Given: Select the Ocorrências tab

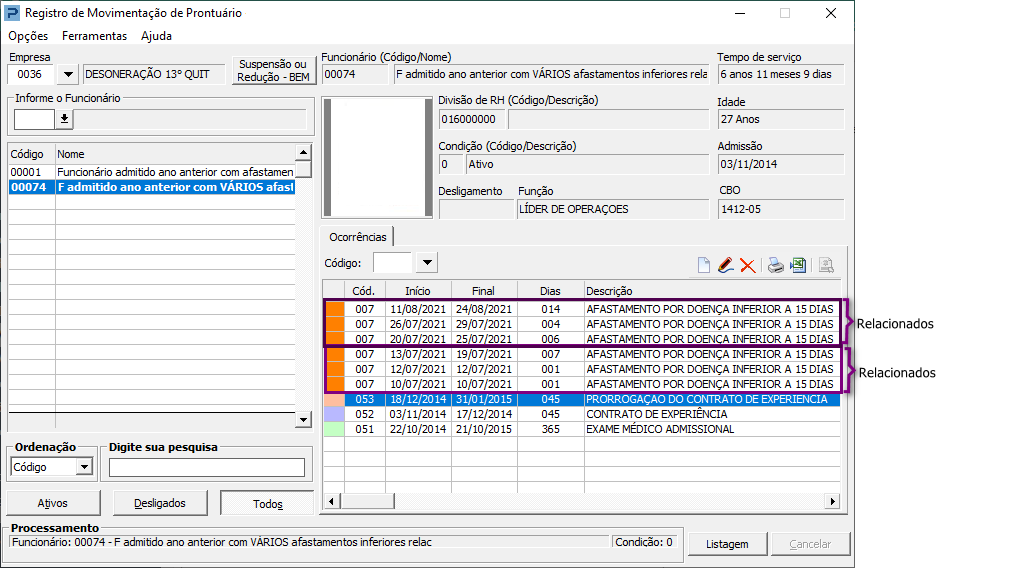Looking at the screenshot, I should (358, 237).
